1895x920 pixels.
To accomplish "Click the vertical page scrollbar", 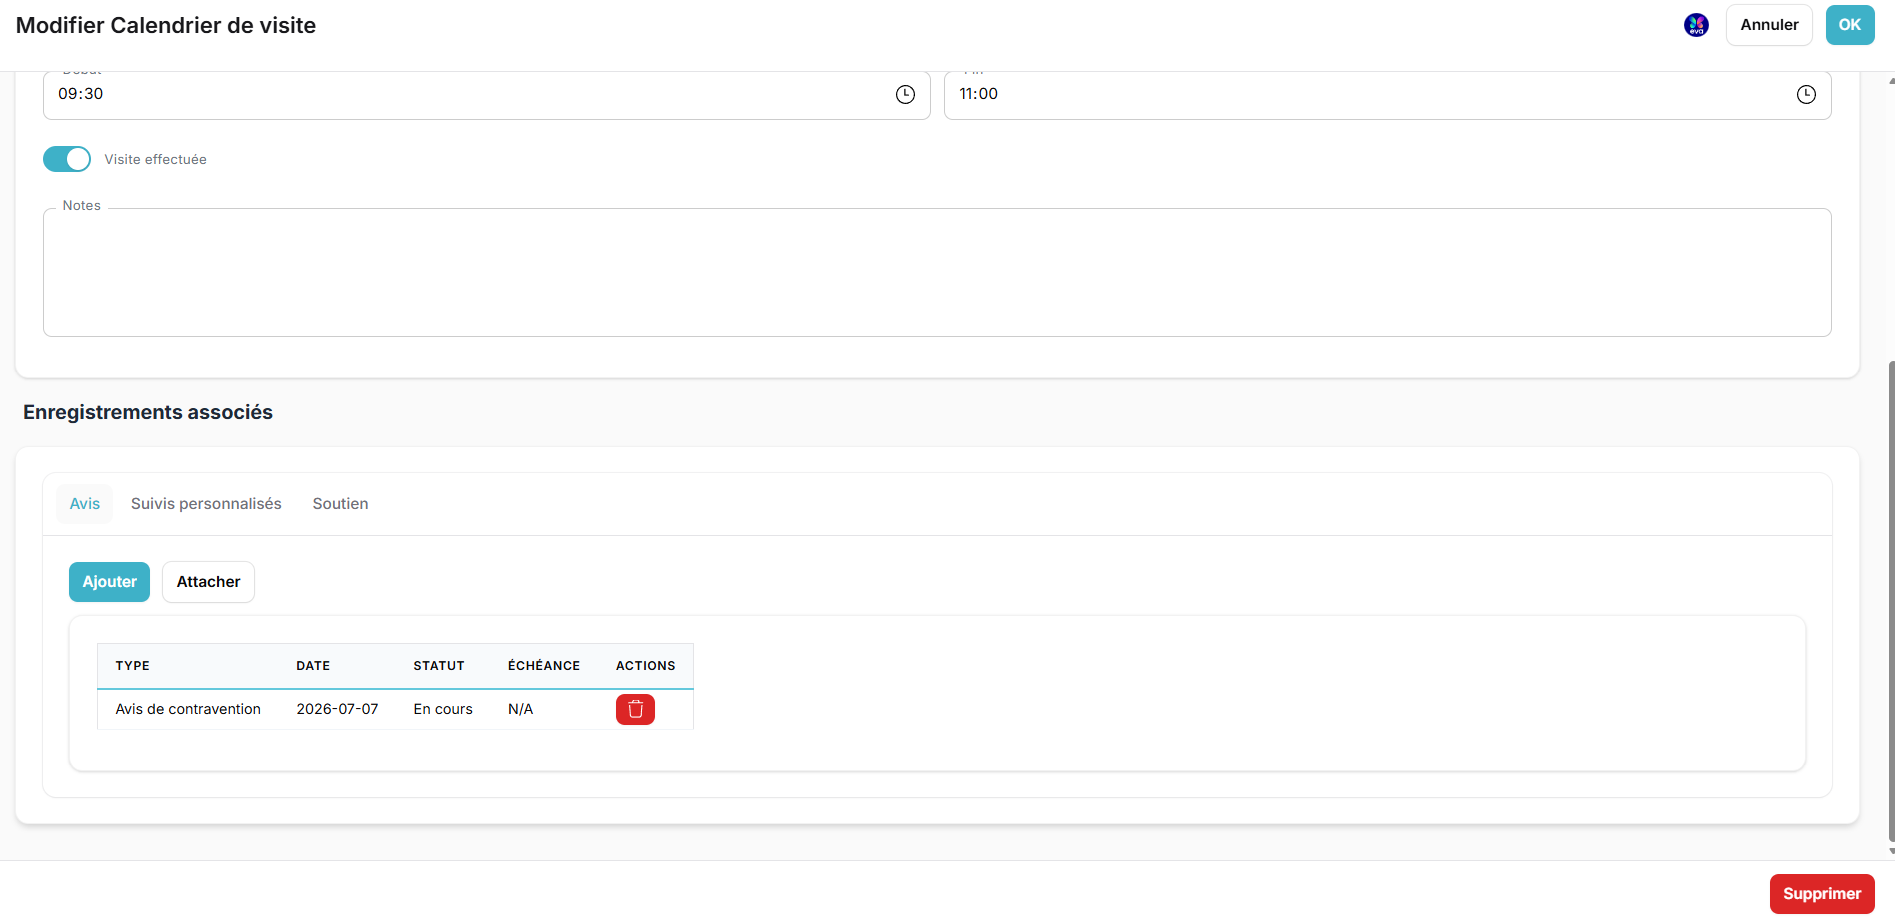I will coord(1890,600).
